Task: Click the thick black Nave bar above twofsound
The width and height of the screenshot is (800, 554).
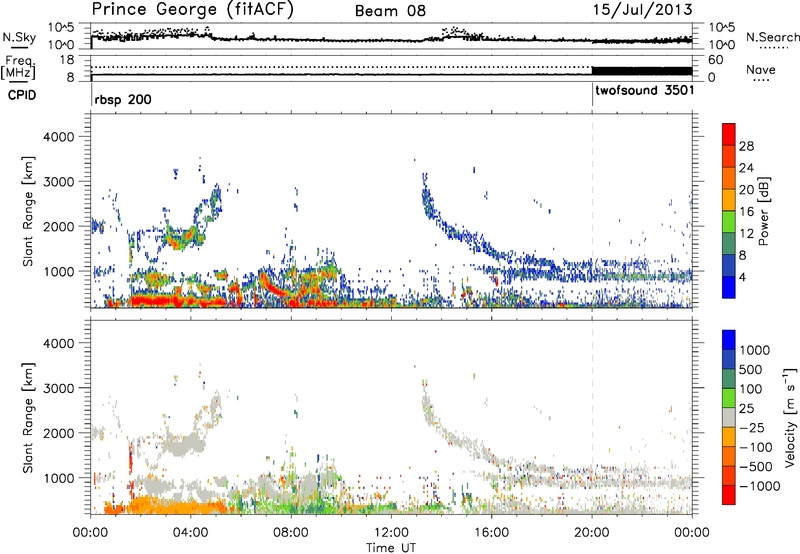Action: [x=642, y=71]
